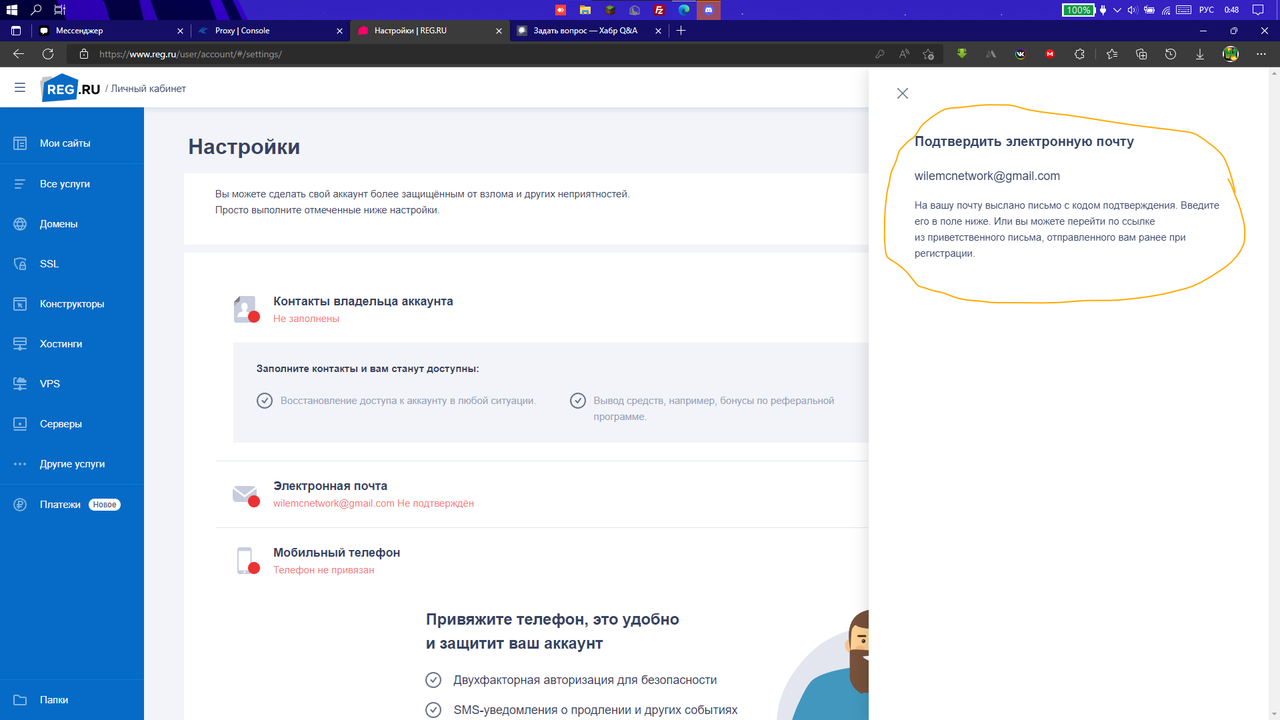Open browser settings ellipsis menu

(x=1260, y=54)
